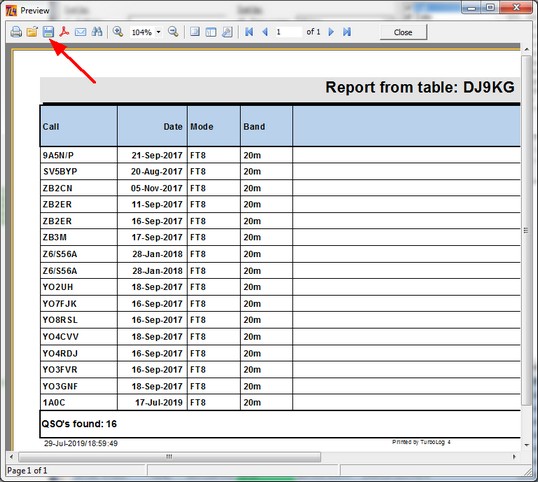Go to next page arrow
This screenshot has height=482, width=538.
[x=331, y=32]
